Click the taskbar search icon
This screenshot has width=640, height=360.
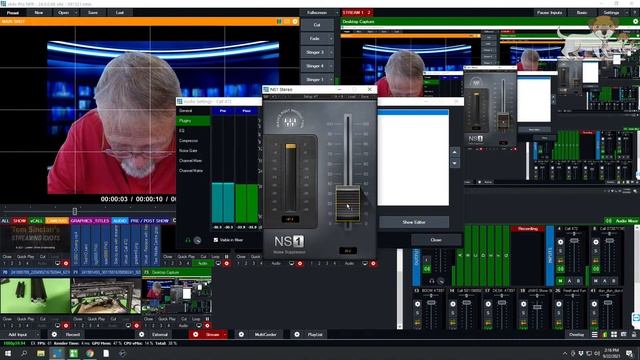coord(24,353)
